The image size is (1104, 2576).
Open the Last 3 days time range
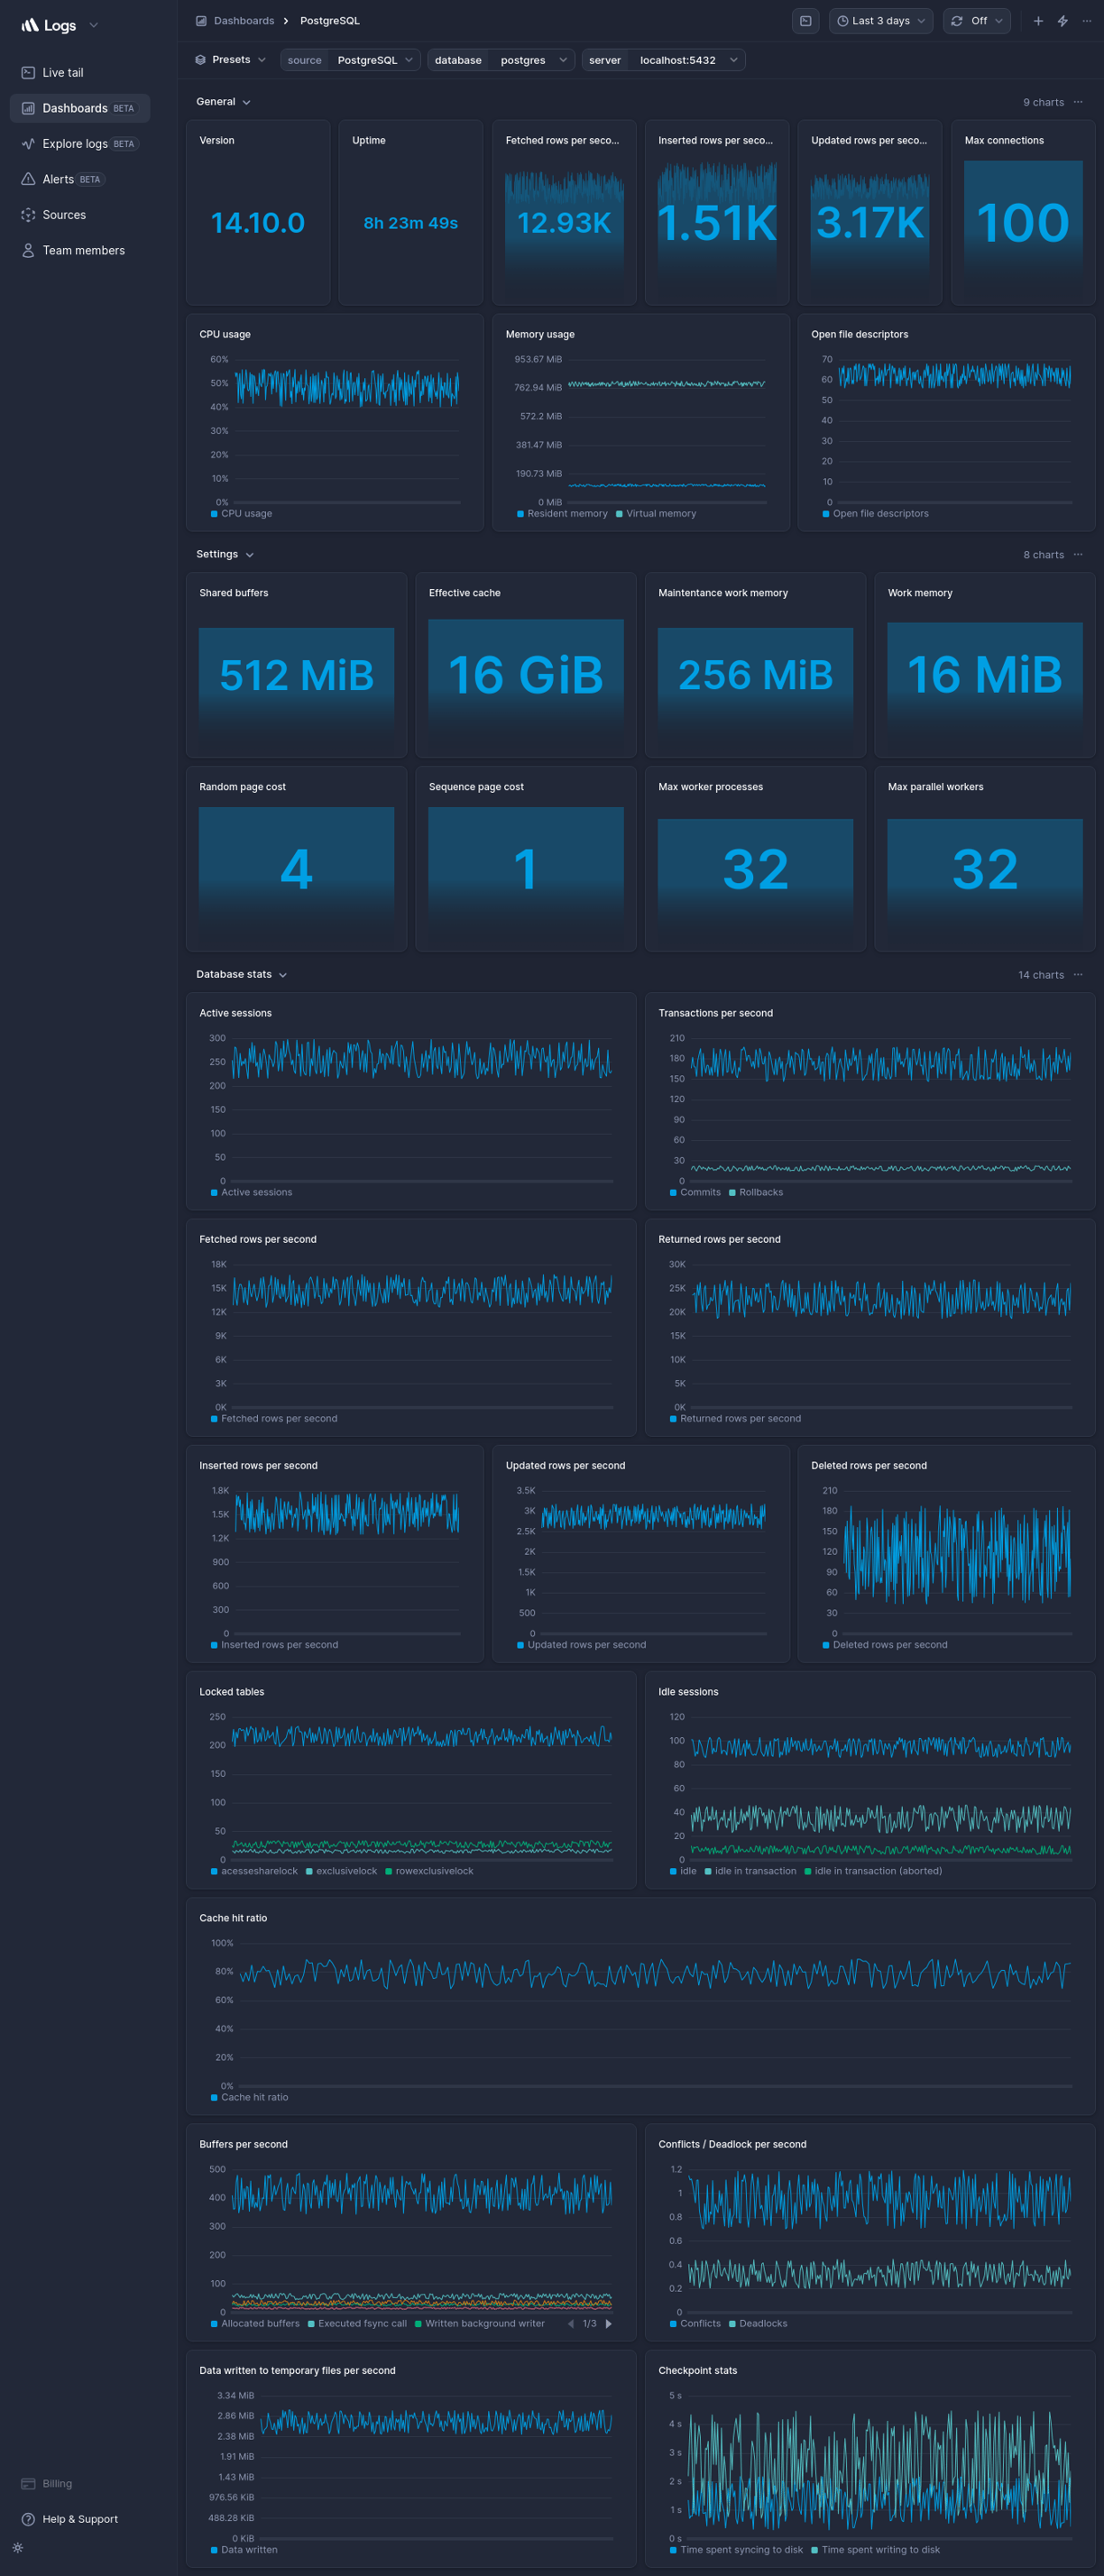pos(881,21)
